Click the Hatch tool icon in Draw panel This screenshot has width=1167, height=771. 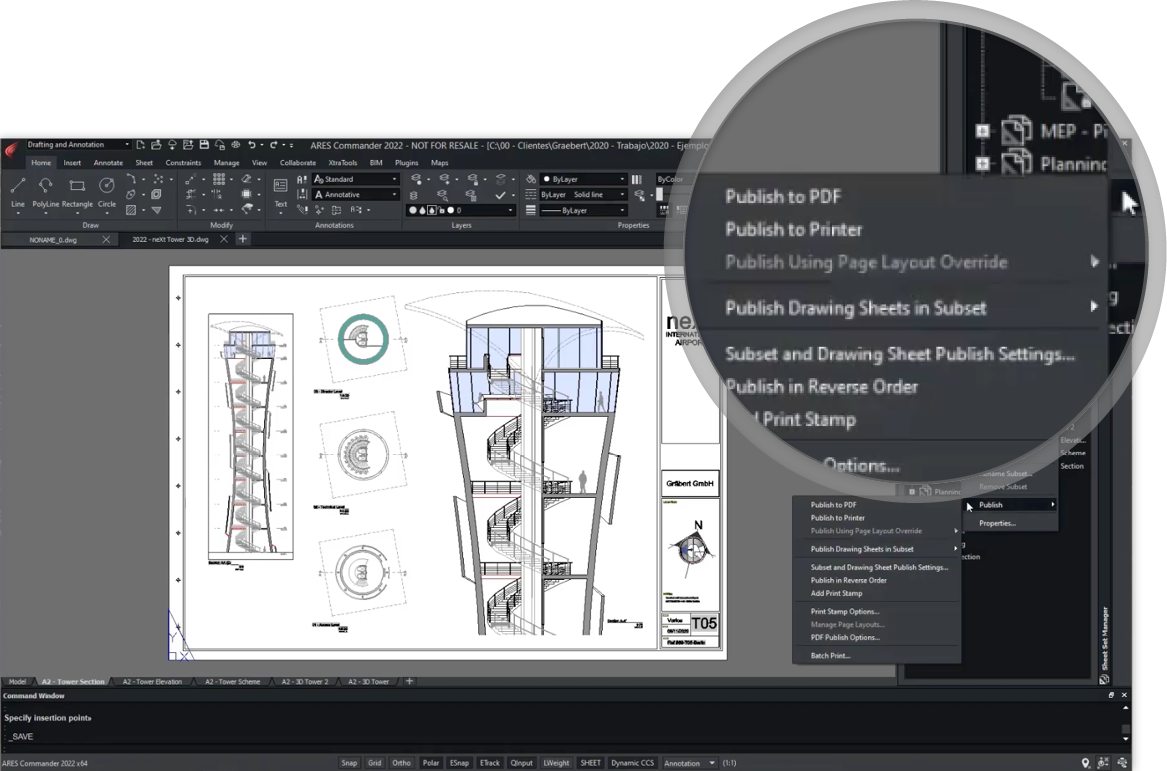point(131,211)
